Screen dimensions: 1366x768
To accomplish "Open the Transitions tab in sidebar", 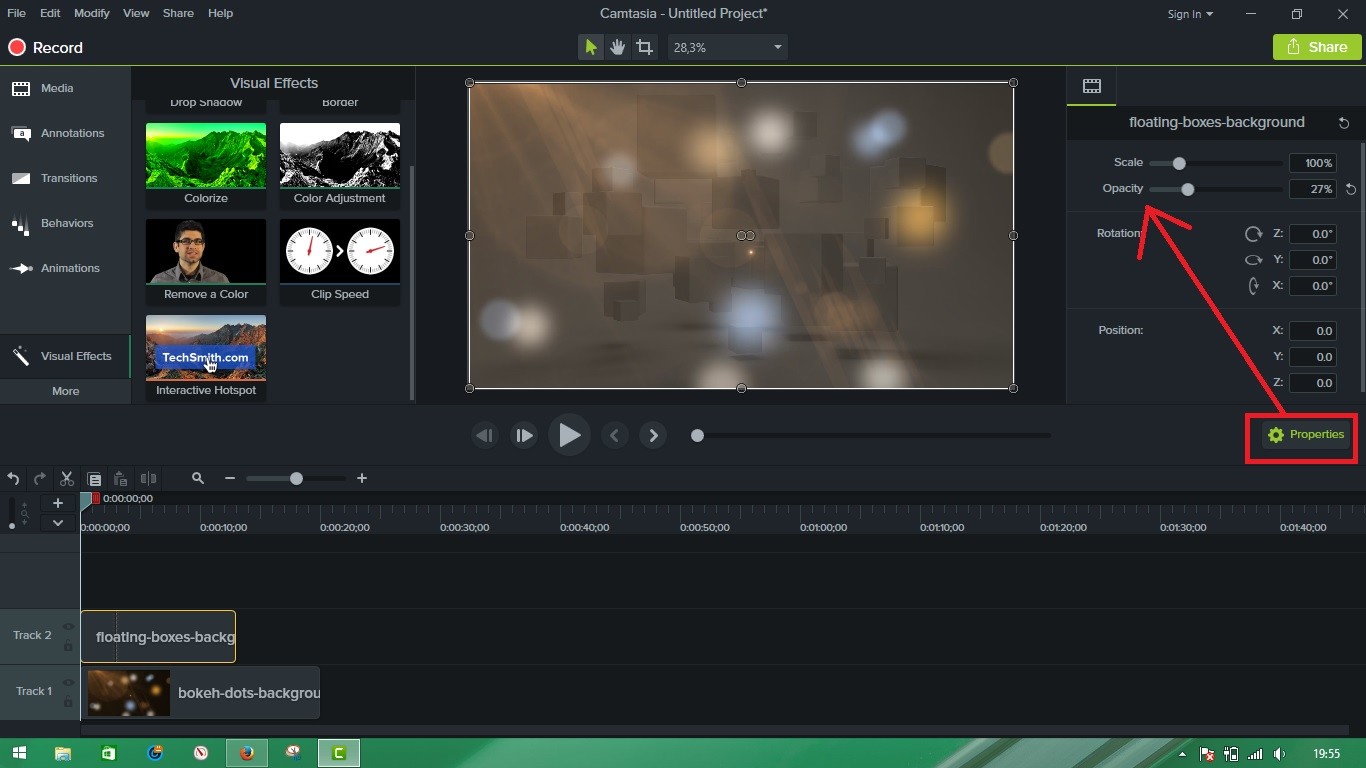I will coord(65,178).
